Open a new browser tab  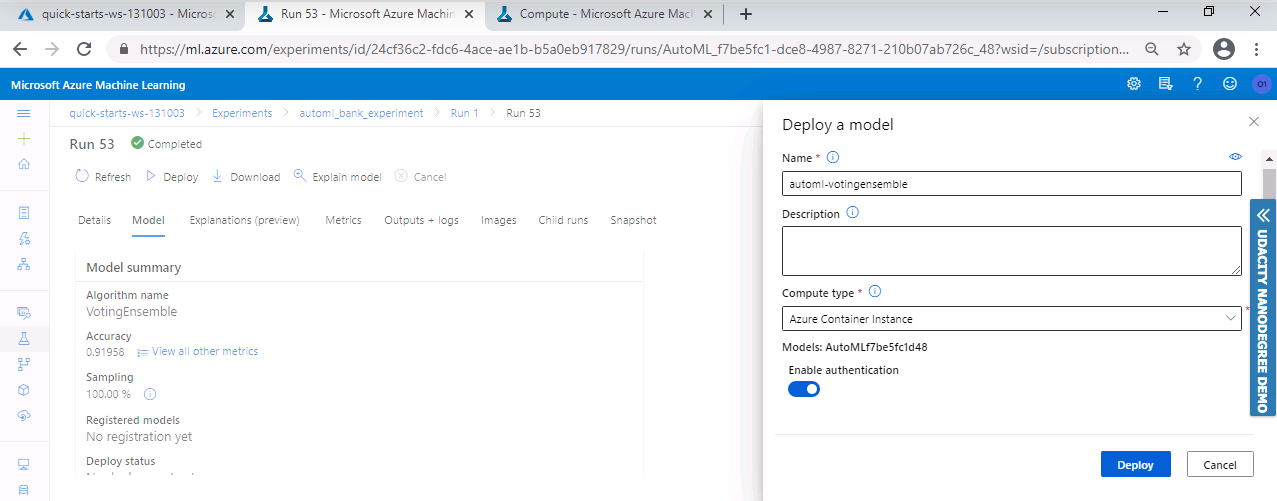(x=745, y=14)
